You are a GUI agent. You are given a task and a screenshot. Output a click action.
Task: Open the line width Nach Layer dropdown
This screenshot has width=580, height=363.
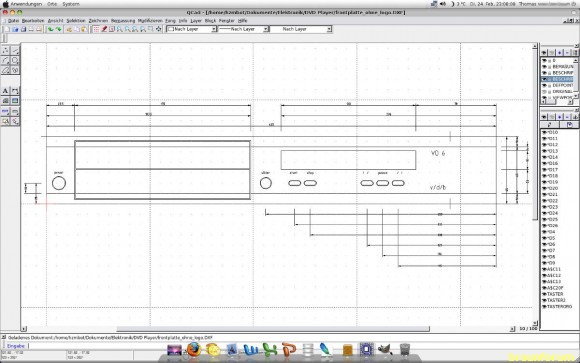243,29
